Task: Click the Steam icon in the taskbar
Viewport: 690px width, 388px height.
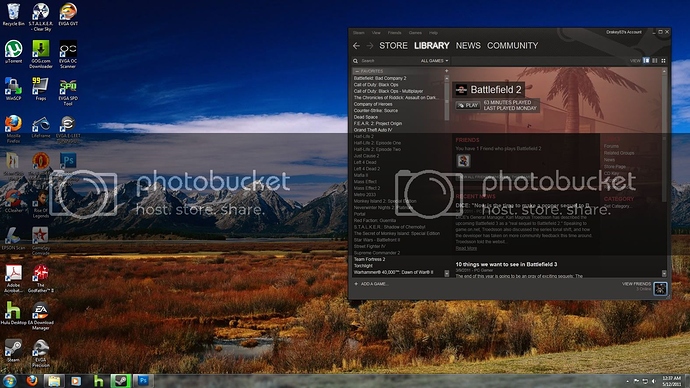Action: pos(121,381)
